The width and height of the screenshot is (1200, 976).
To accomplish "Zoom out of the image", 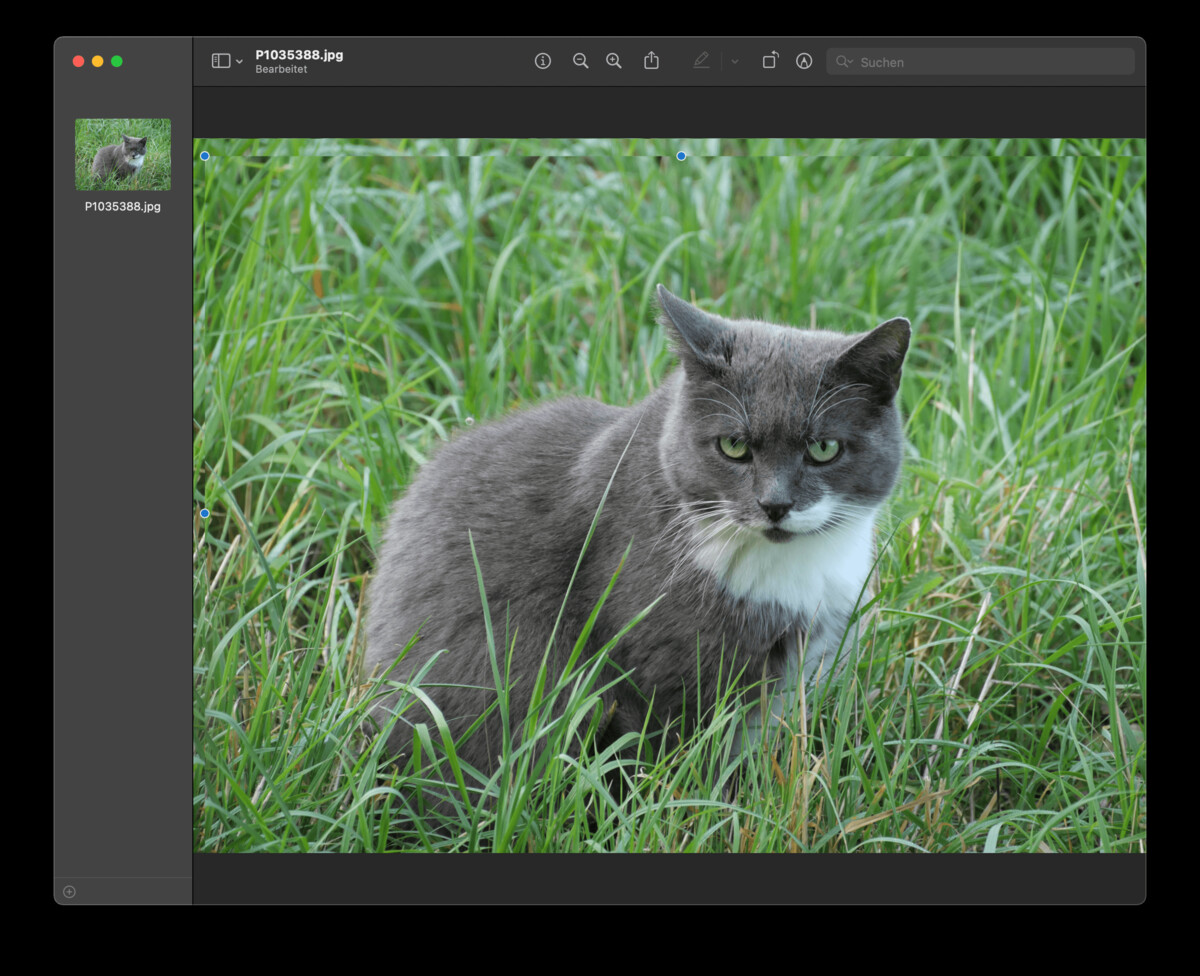I will tap(580, 61).
